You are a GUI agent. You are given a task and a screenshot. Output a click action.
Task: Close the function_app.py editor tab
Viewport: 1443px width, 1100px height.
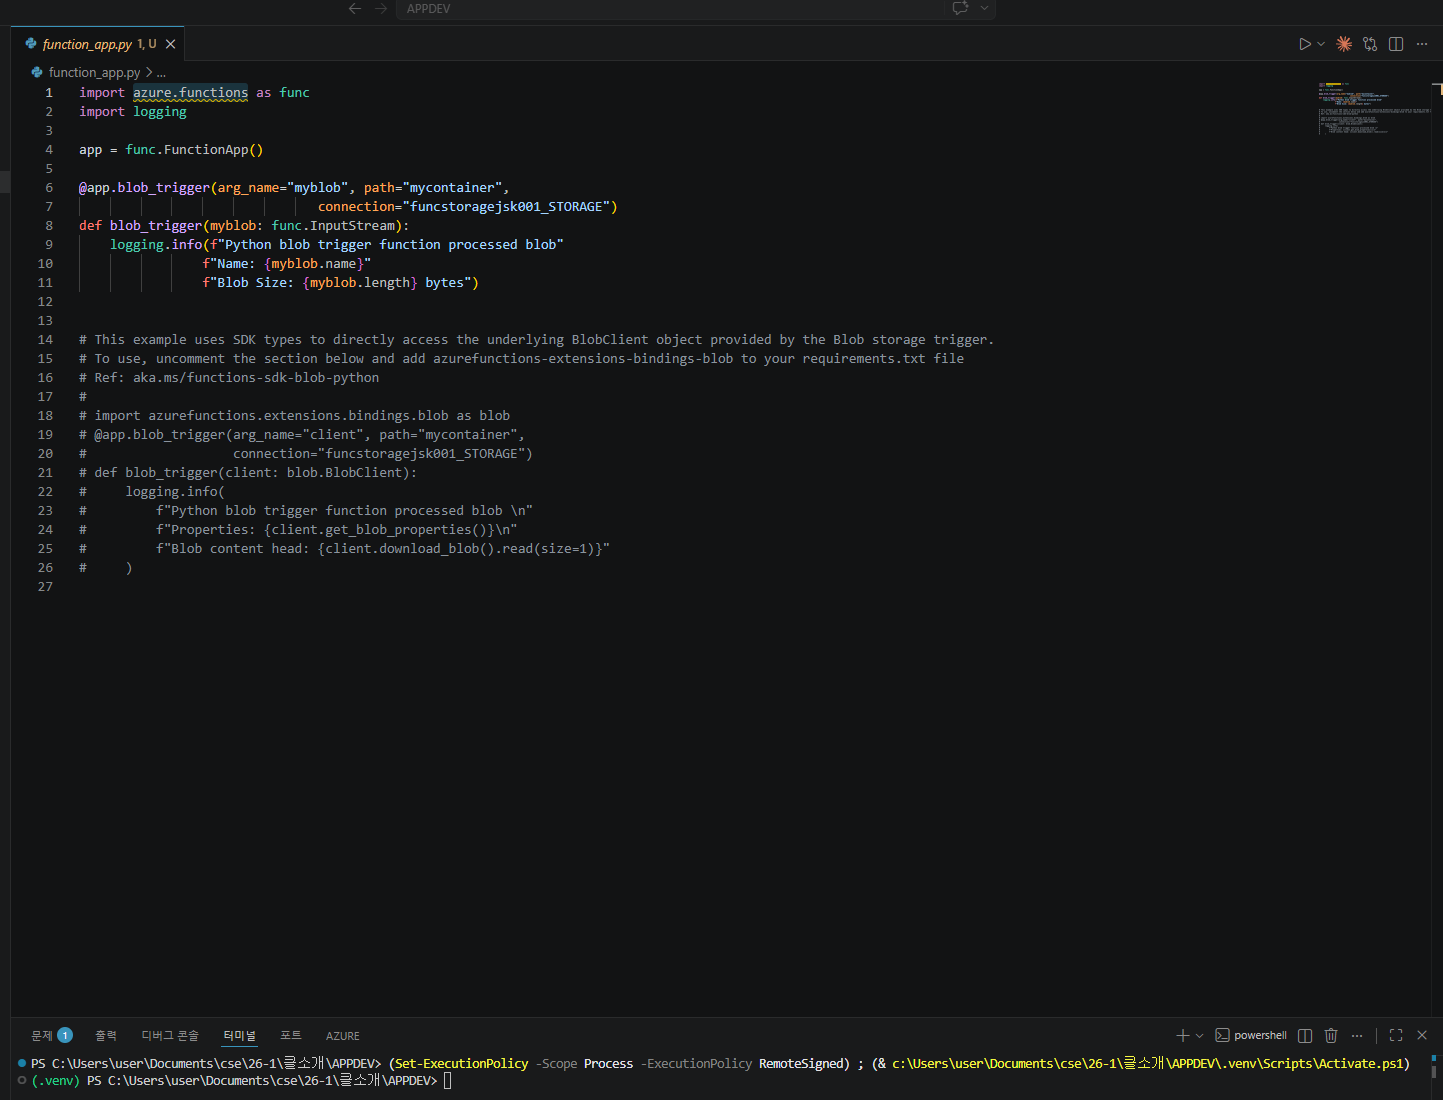pos(171,44)
